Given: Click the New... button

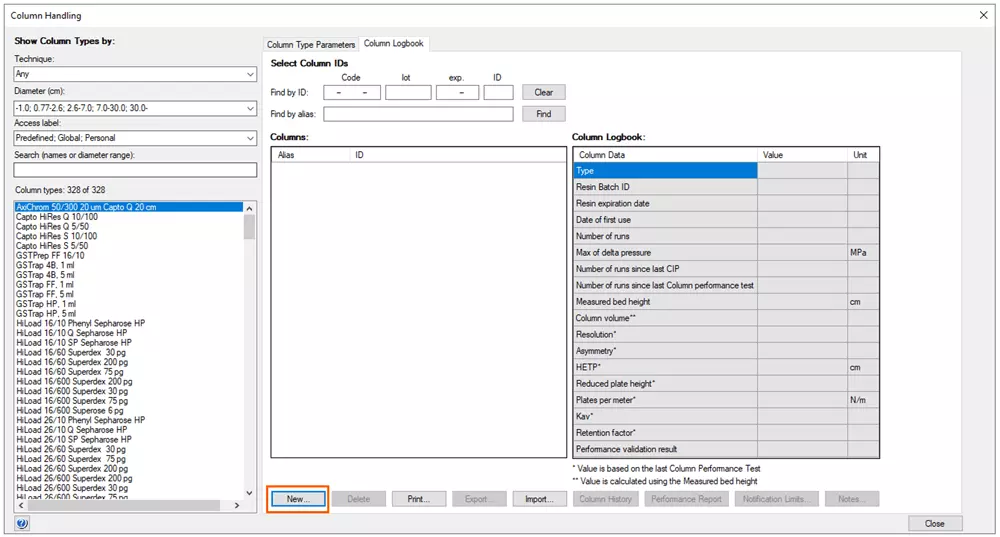Looking at the screenshot, I should point(298,498).
